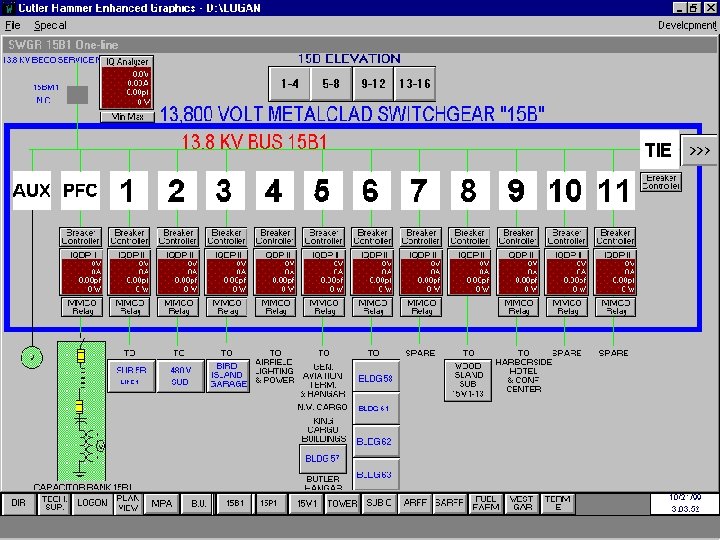Switch to the 15P1 screen
The height and width of the screenshot is (540, 720).
point(270,504)
